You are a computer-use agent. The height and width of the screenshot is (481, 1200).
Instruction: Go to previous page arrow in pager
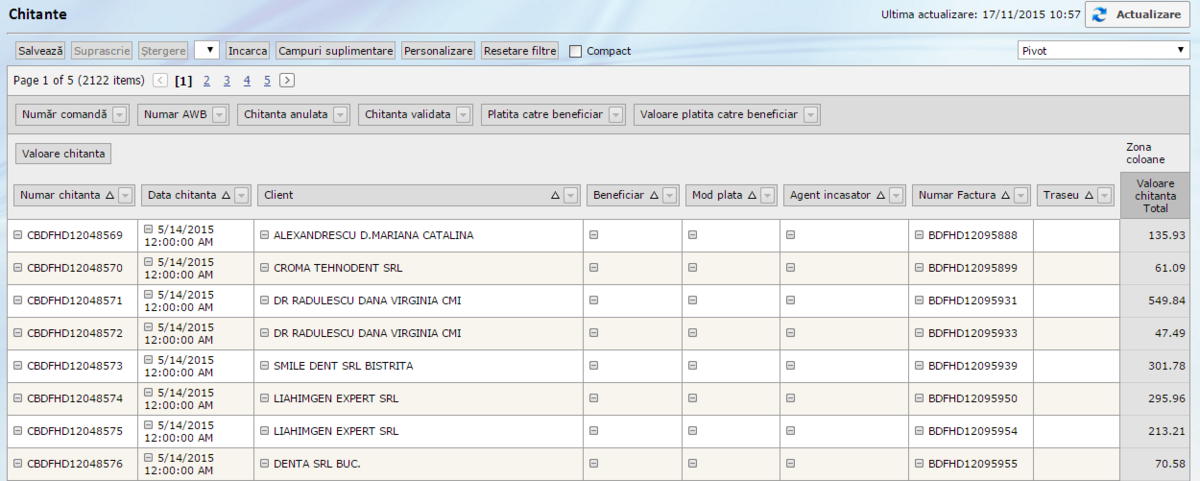[160, 80]
